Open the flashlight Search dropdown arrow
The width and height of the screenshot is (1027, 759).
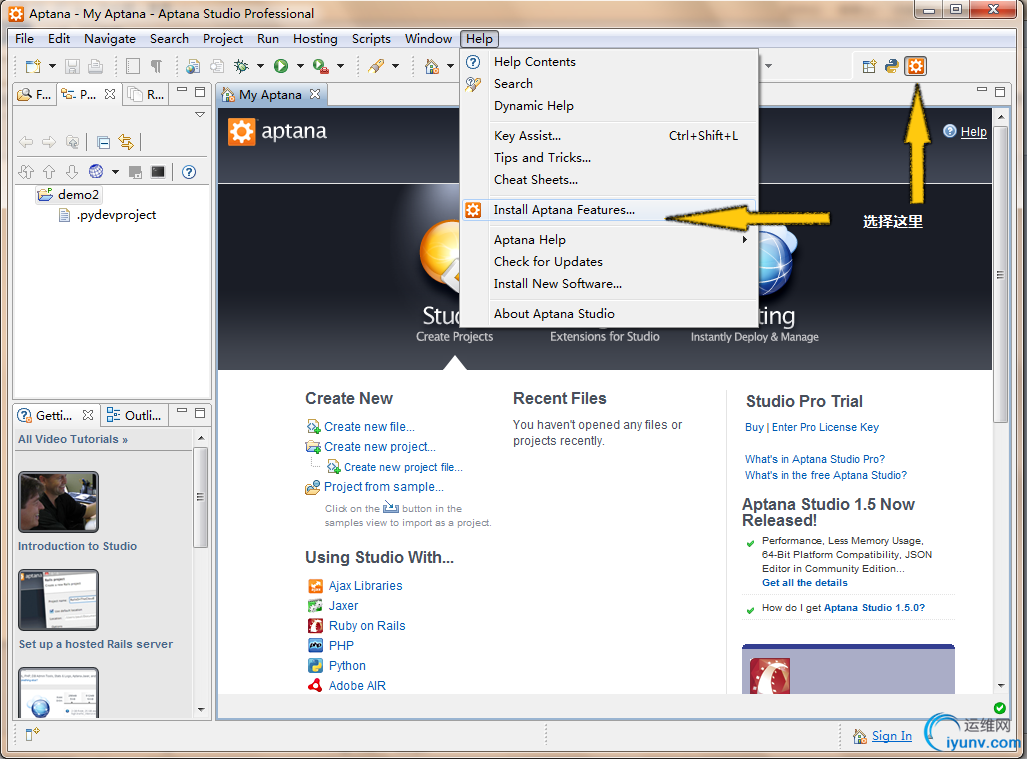pyautogui.click(x=395, y=66)
